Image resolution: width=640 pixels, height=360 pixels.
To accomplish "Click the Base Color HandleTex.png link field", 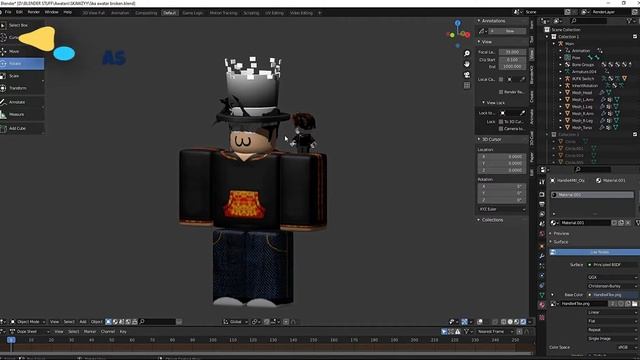I will click(x=612, y=295).
